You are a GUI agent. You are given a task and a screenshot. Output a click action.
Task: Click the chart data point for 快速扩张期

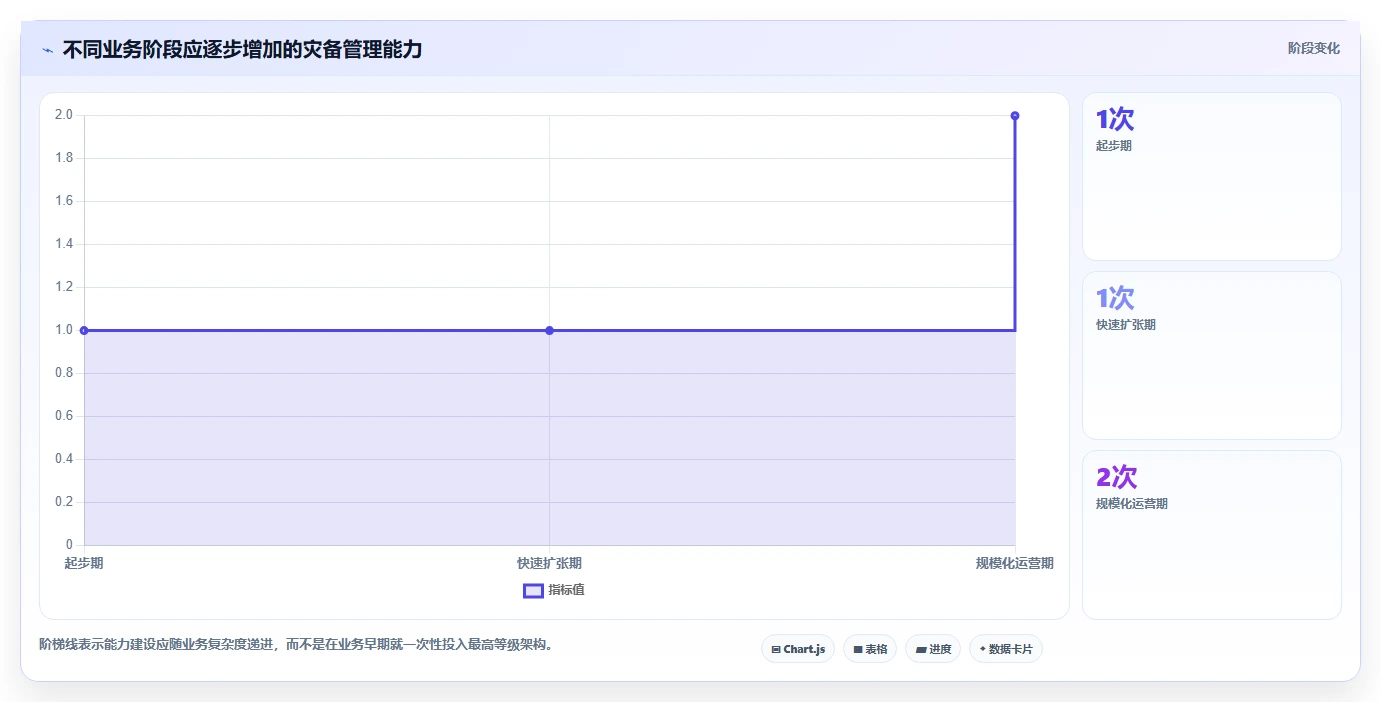(x=549, y=330)
